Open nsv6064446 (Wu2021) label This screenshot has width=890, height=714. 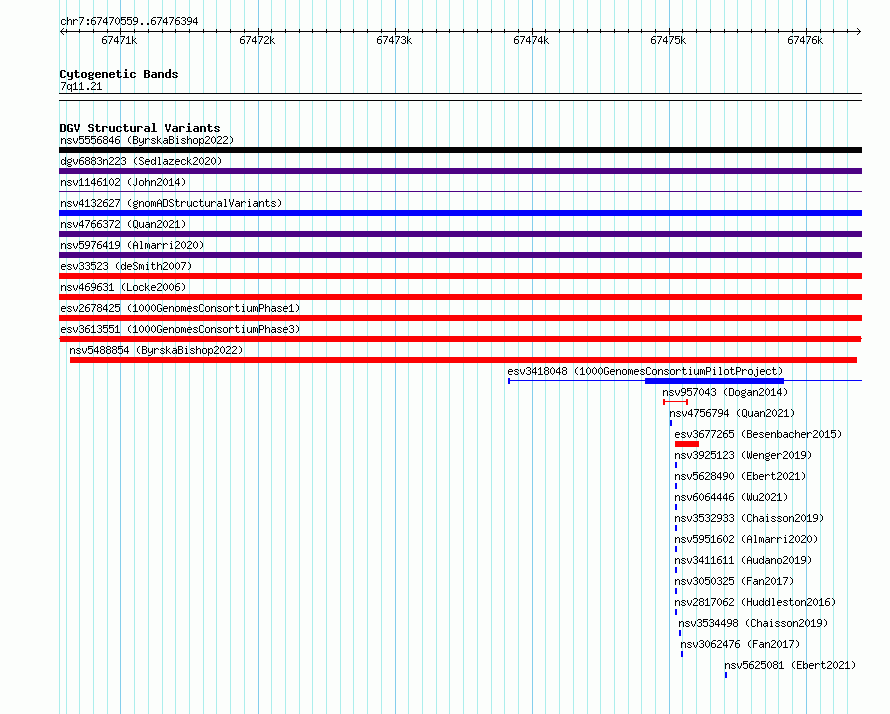(x=731, y=497)
